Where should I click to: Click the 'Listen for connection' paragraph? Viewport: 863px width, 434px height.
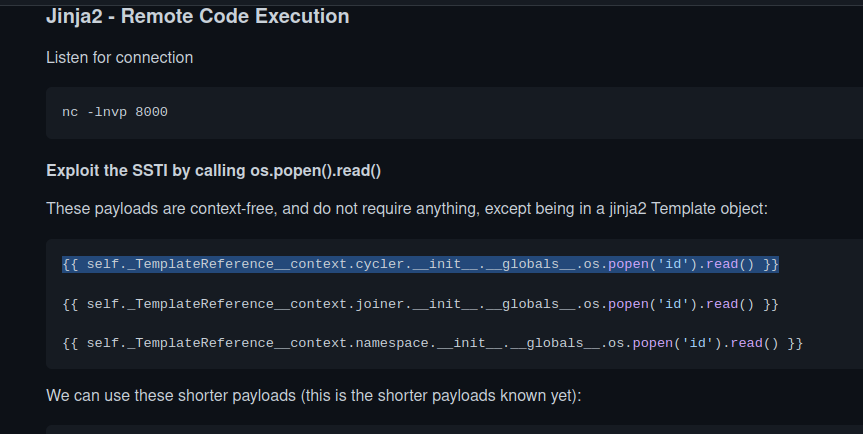(x=119, y=58)
